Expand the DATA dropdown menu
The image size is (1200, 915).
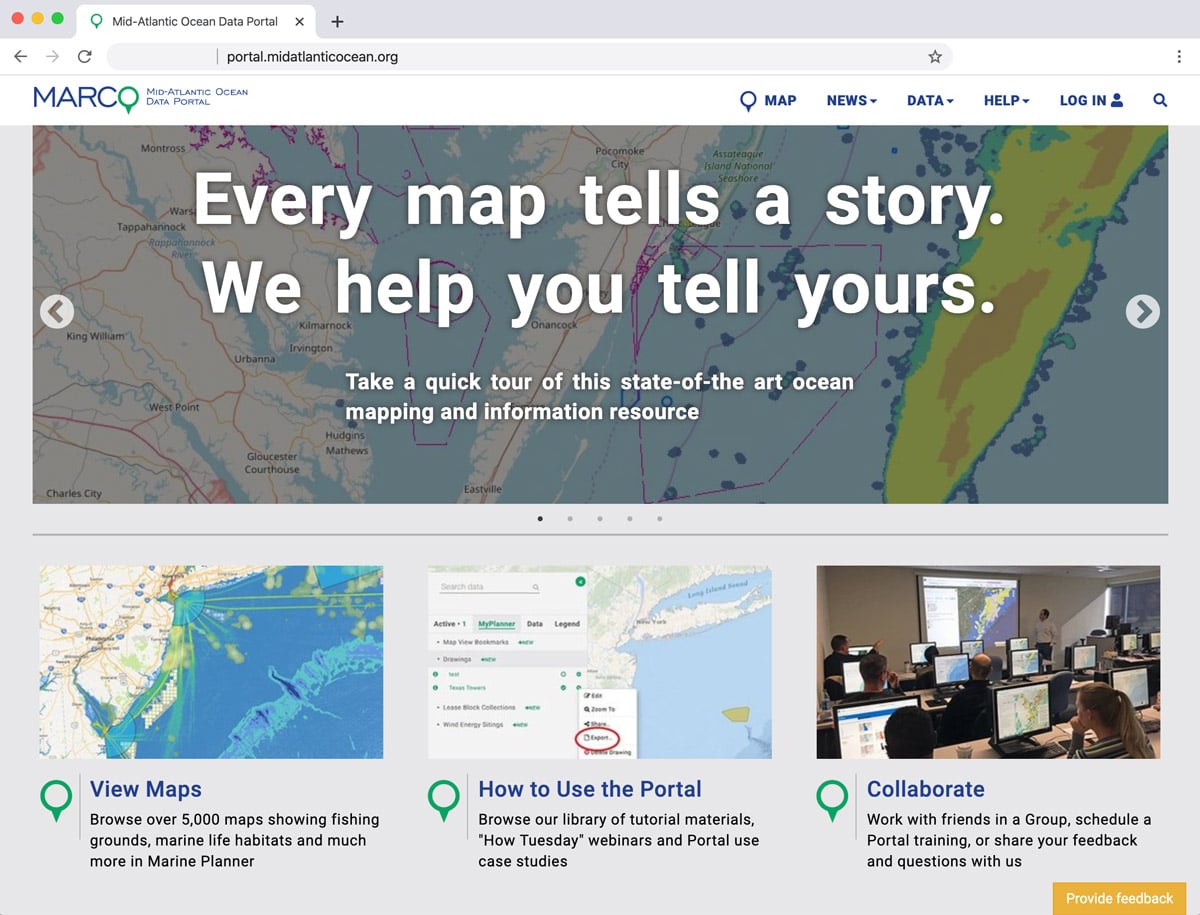coord(930,100)
